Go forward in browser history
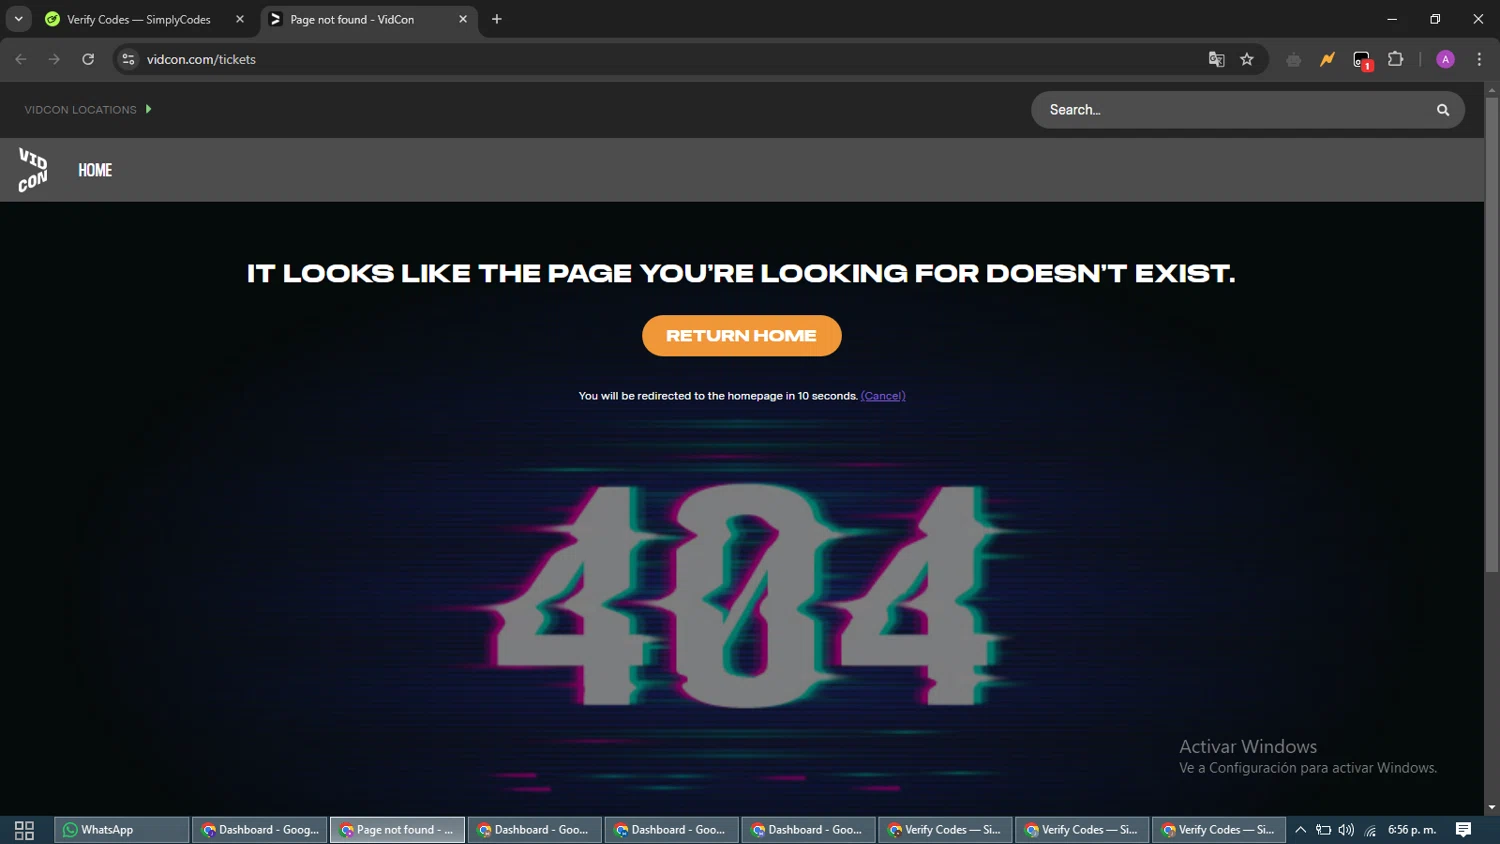1500x844 pixels. tap(54, 59)
